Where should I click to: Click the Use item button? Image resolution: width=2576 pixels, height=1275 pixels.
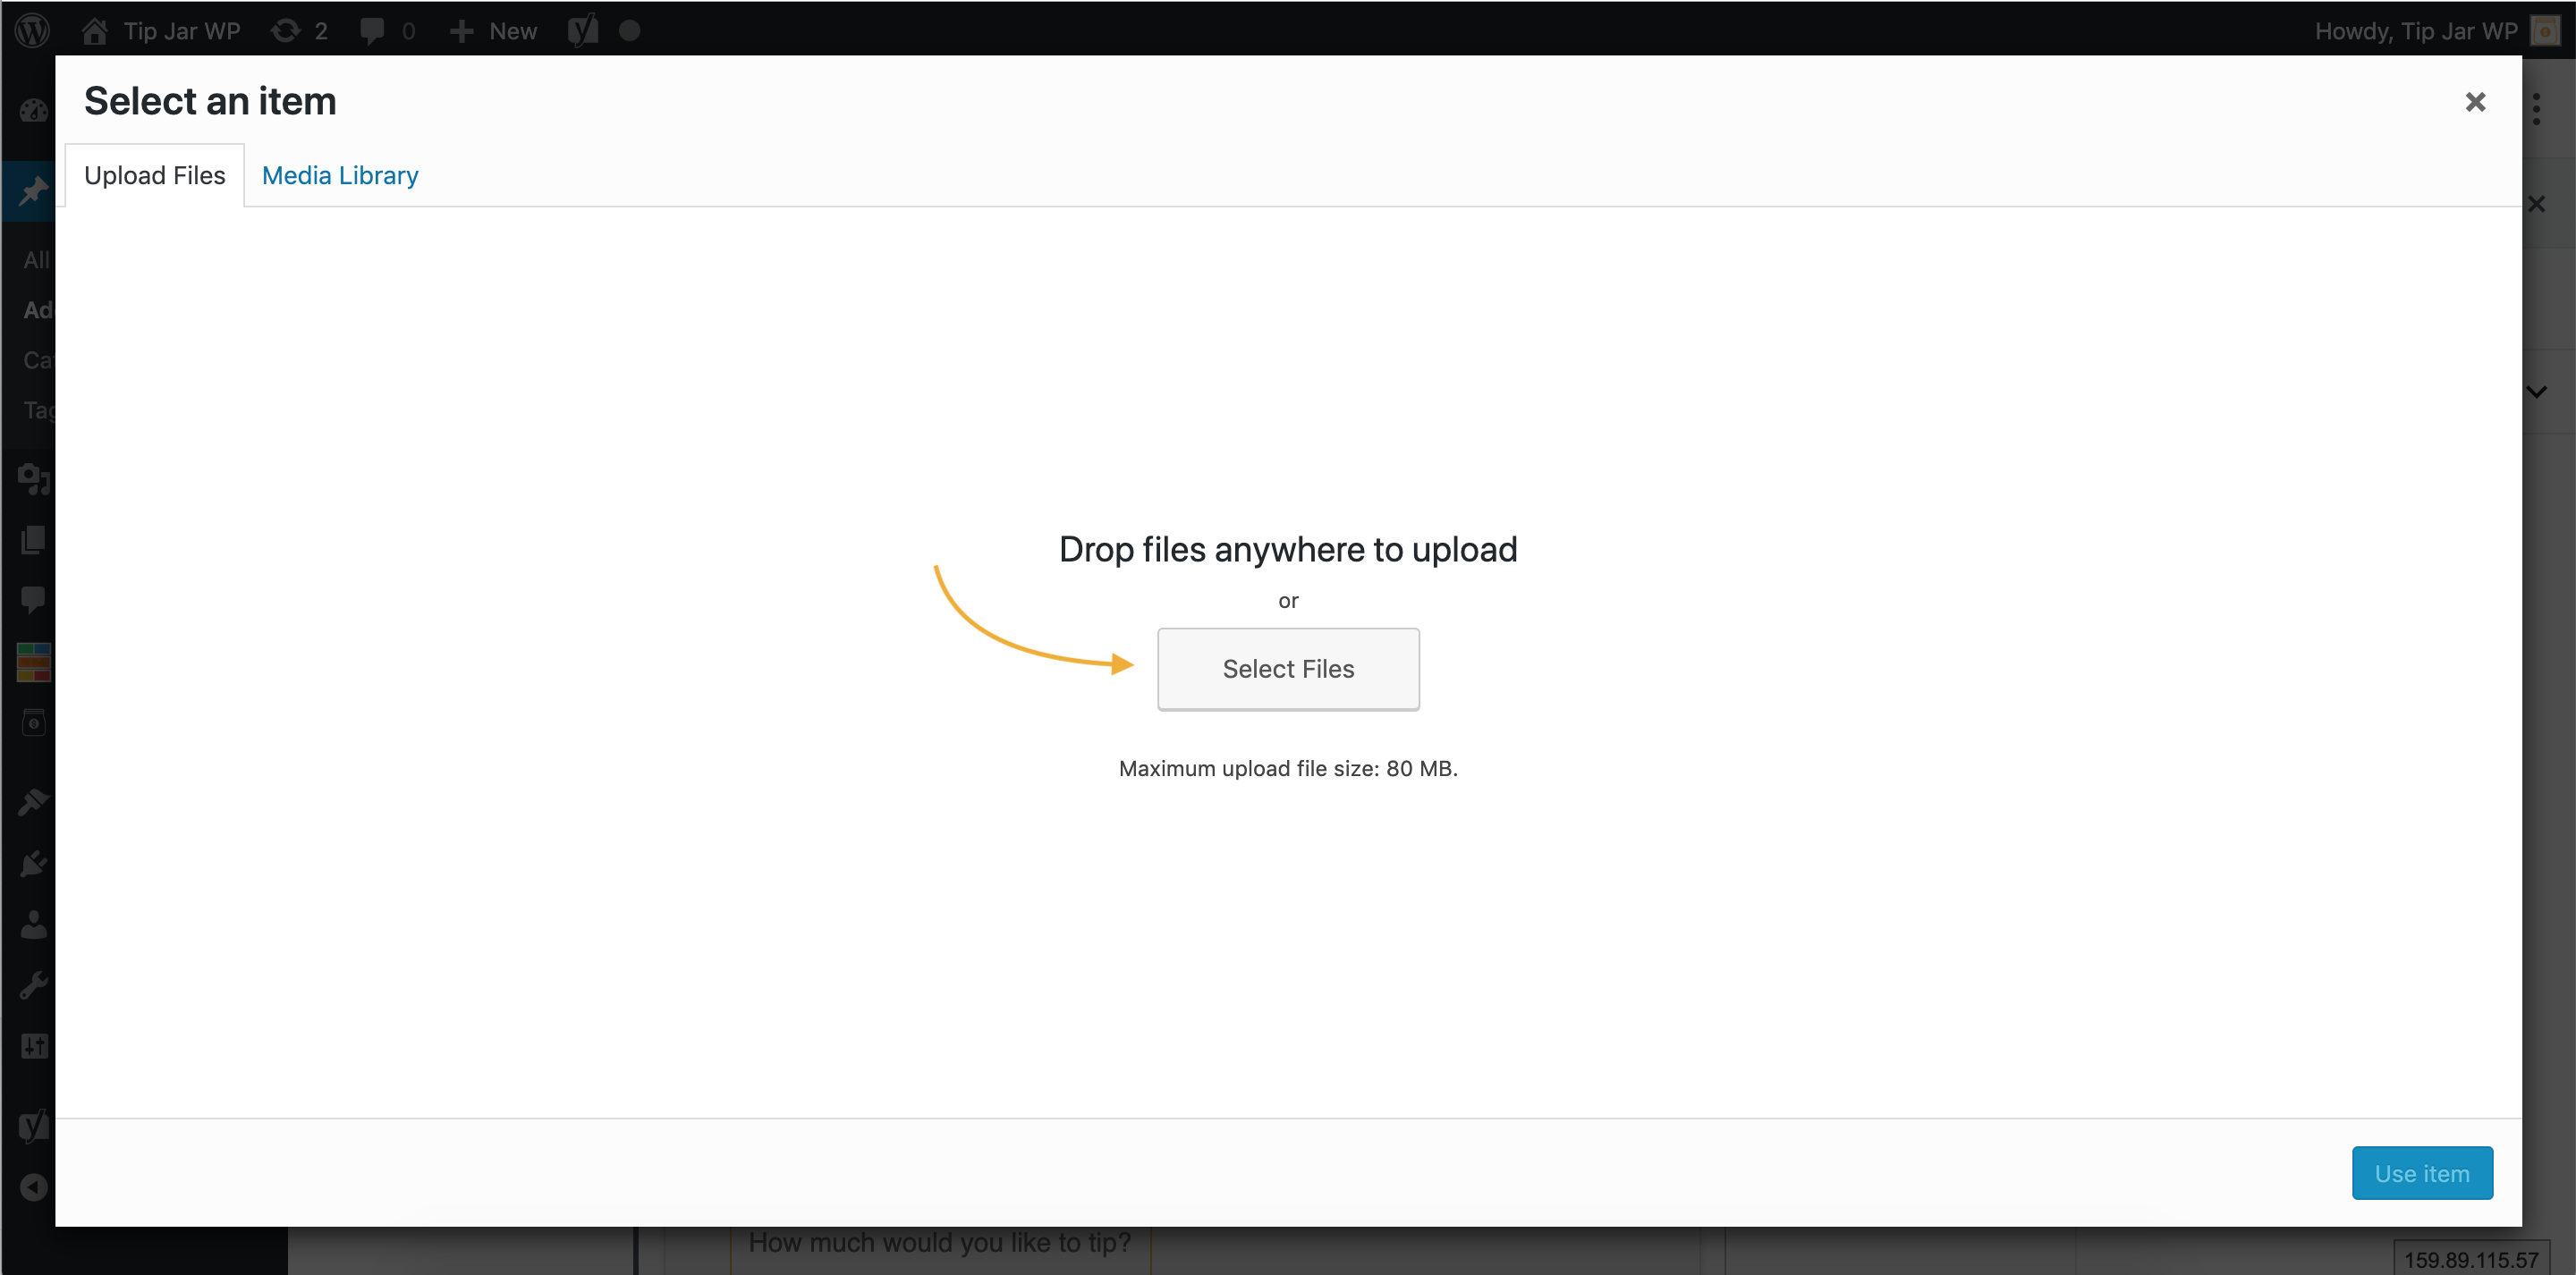click(2422, 1173)
